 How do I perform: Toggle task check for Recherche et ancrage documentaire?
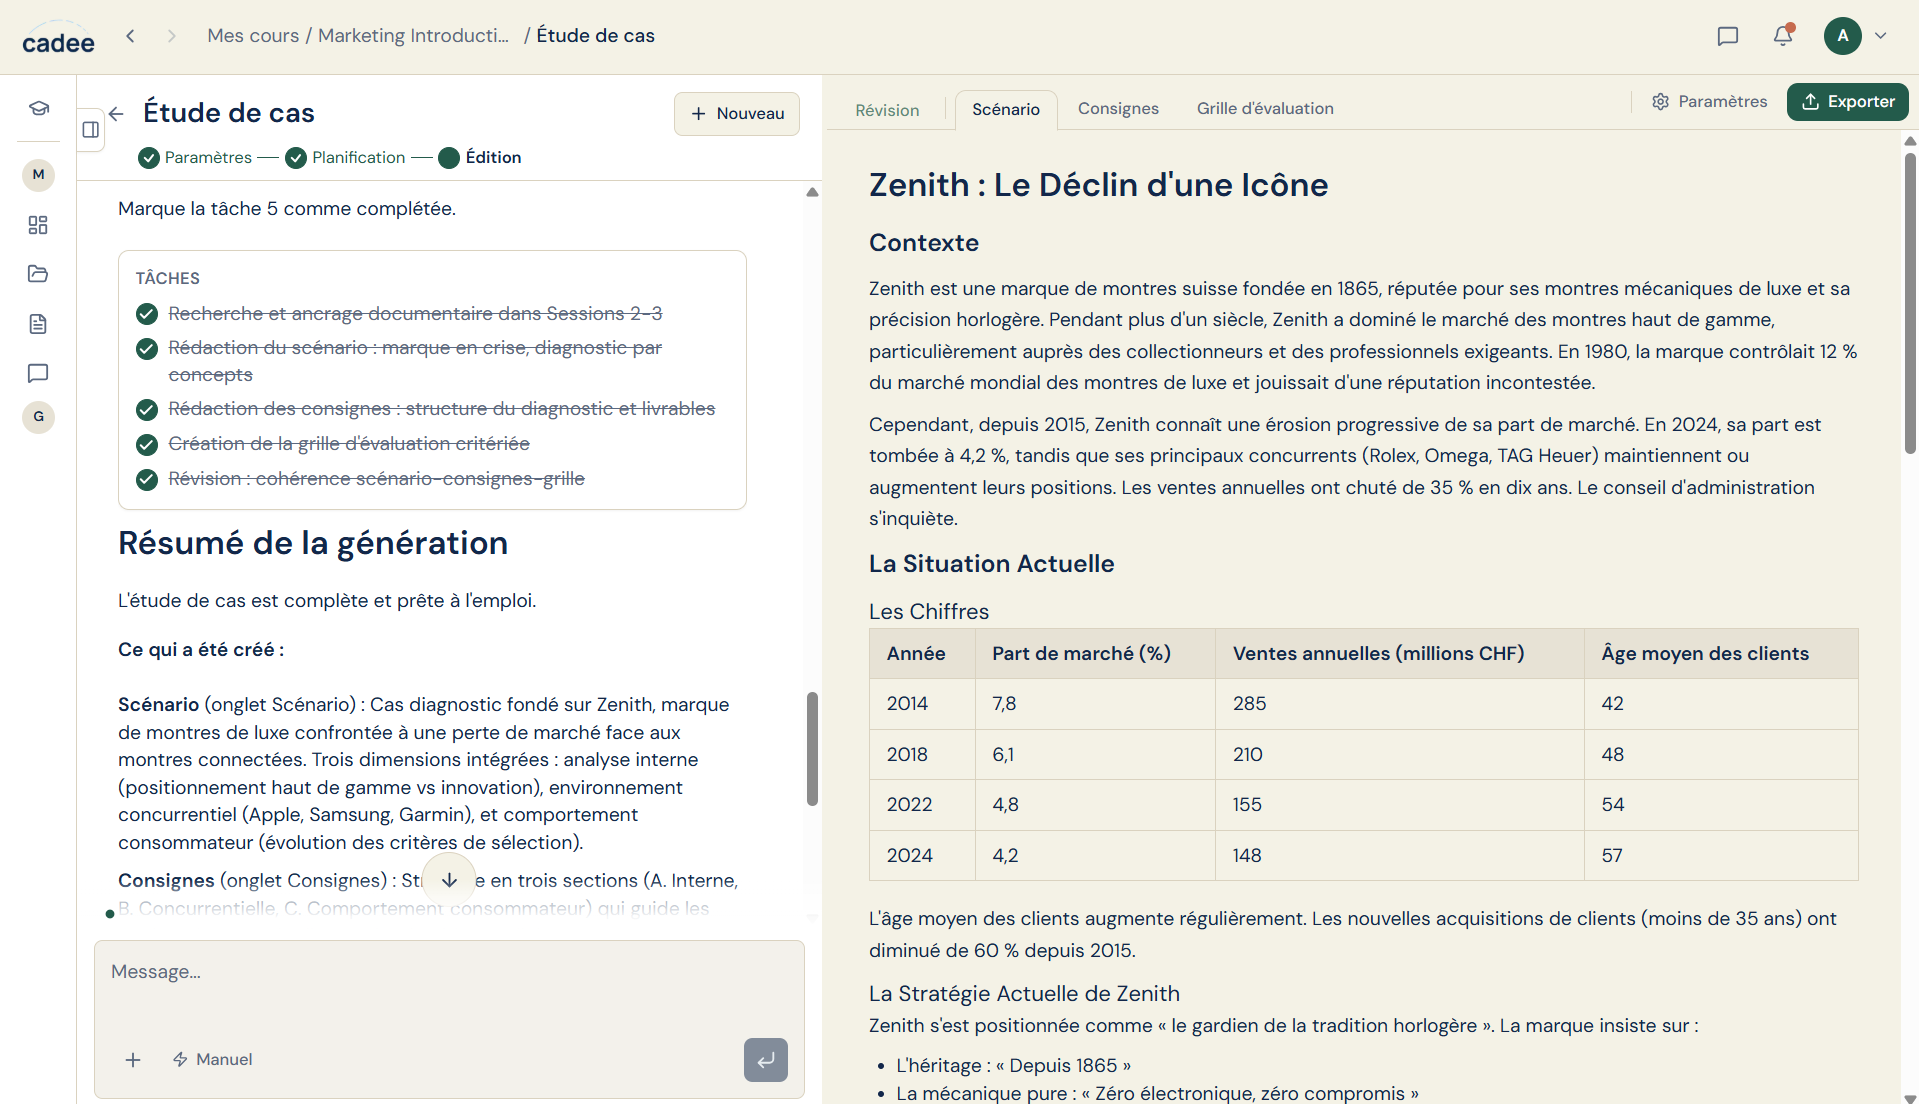coord(147,314)
